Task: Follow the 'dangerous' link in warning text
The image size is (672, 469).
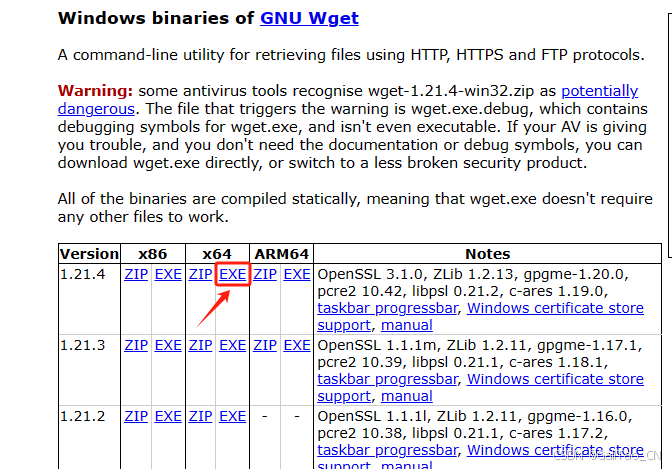Action: [96, 109]
